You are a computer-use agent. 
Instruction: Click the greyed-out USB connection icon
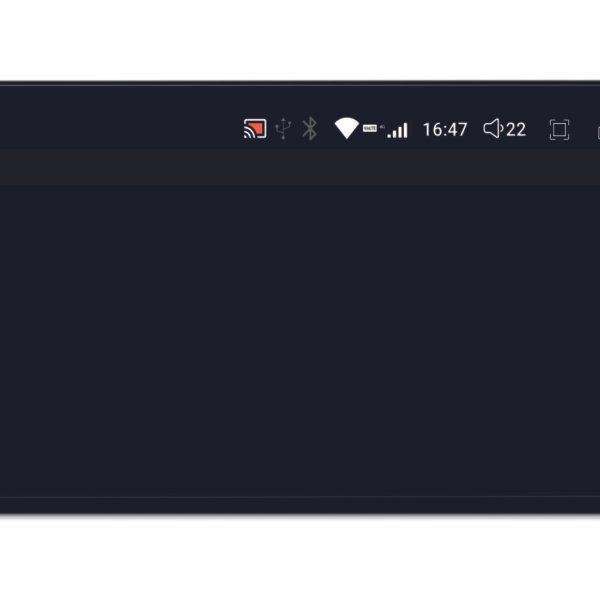click(x=283, y=129)
